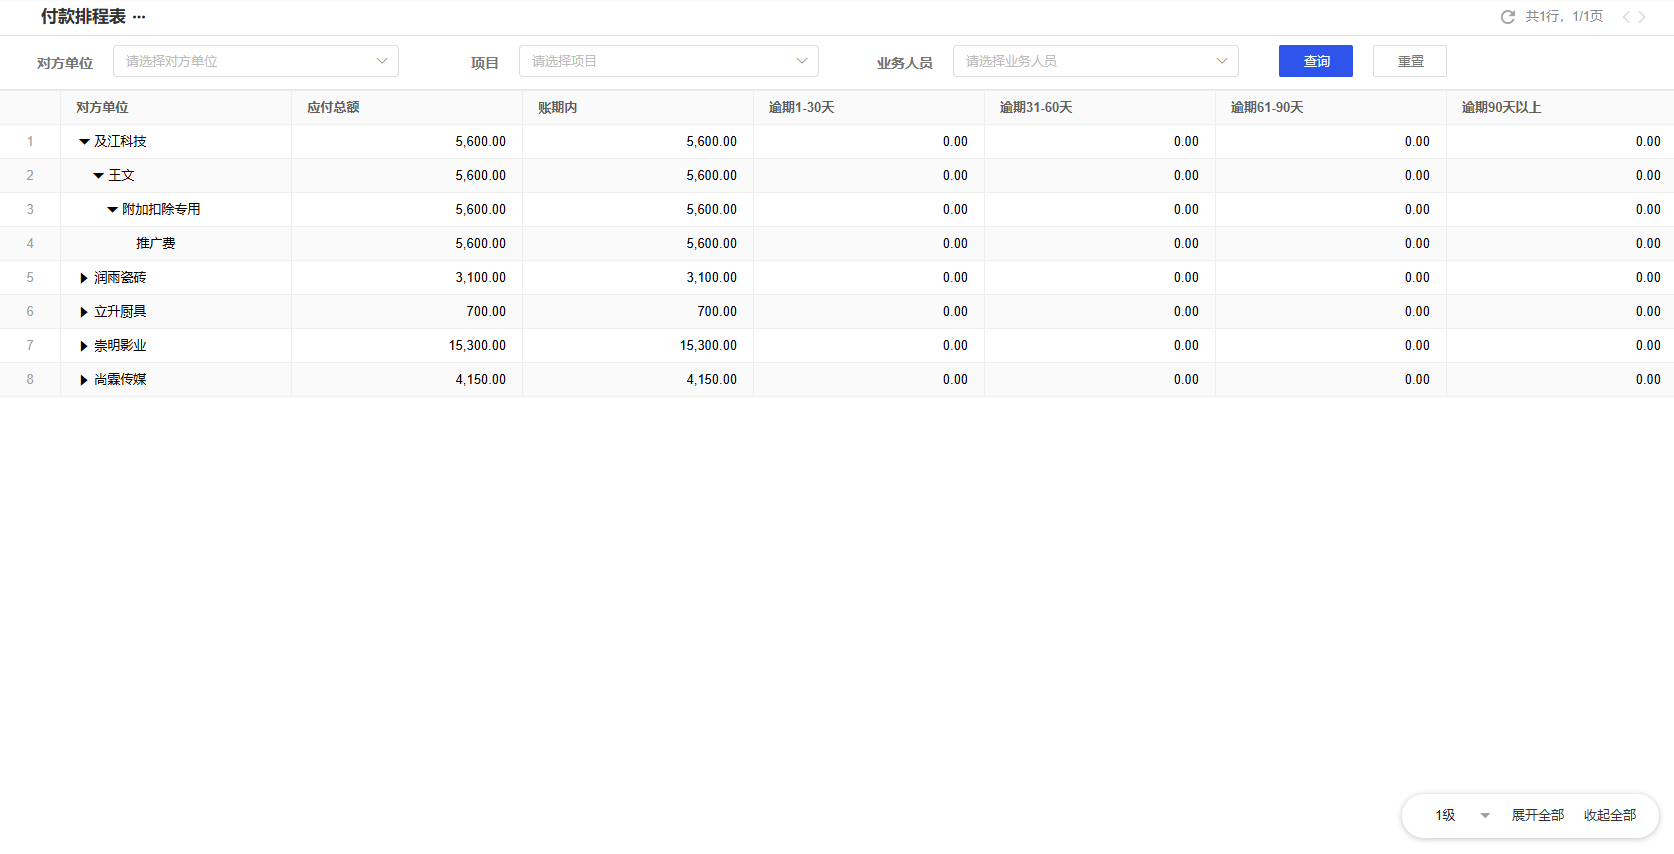Click 收起全部 to collapse all rows
The width and height of the screenshot is (1674, 854).
(x=1609, y=816)
